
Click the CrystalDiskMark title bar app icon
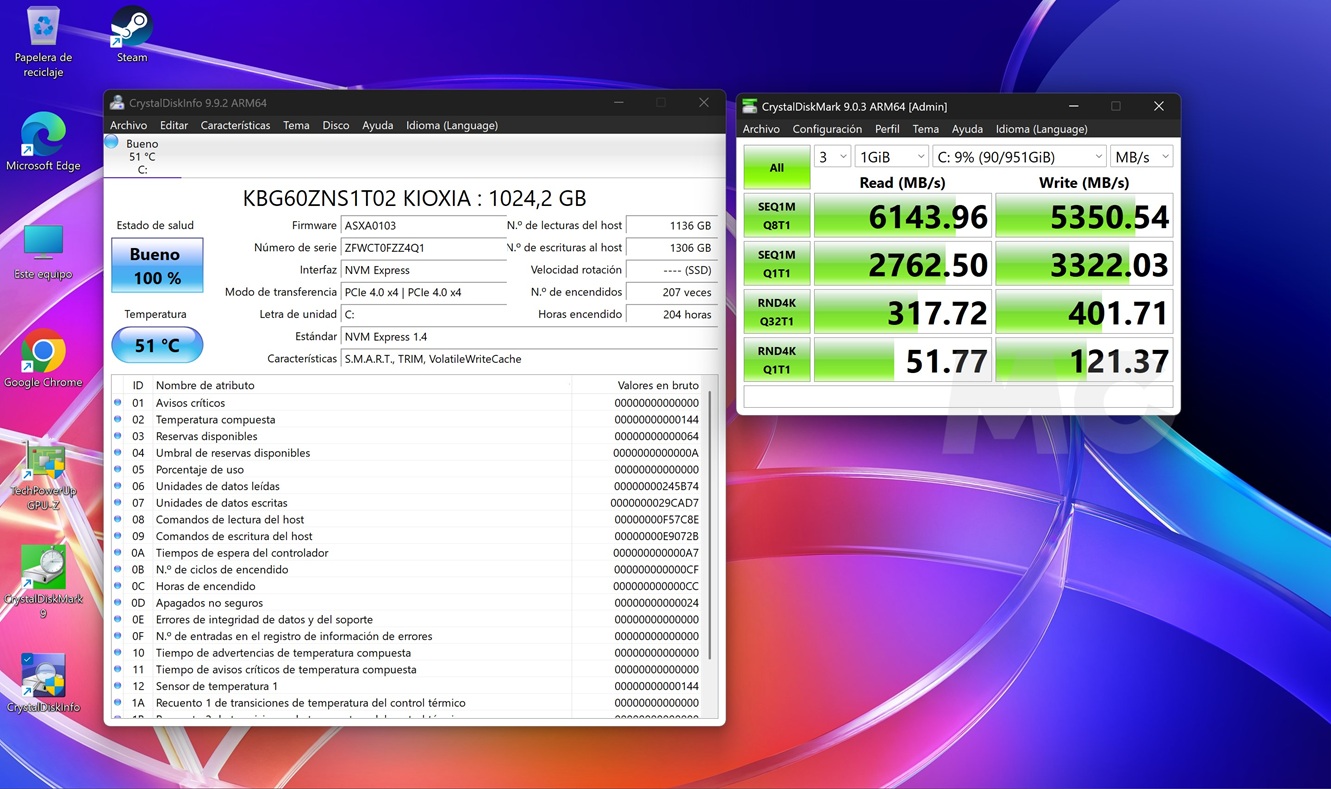click(749, 106)
